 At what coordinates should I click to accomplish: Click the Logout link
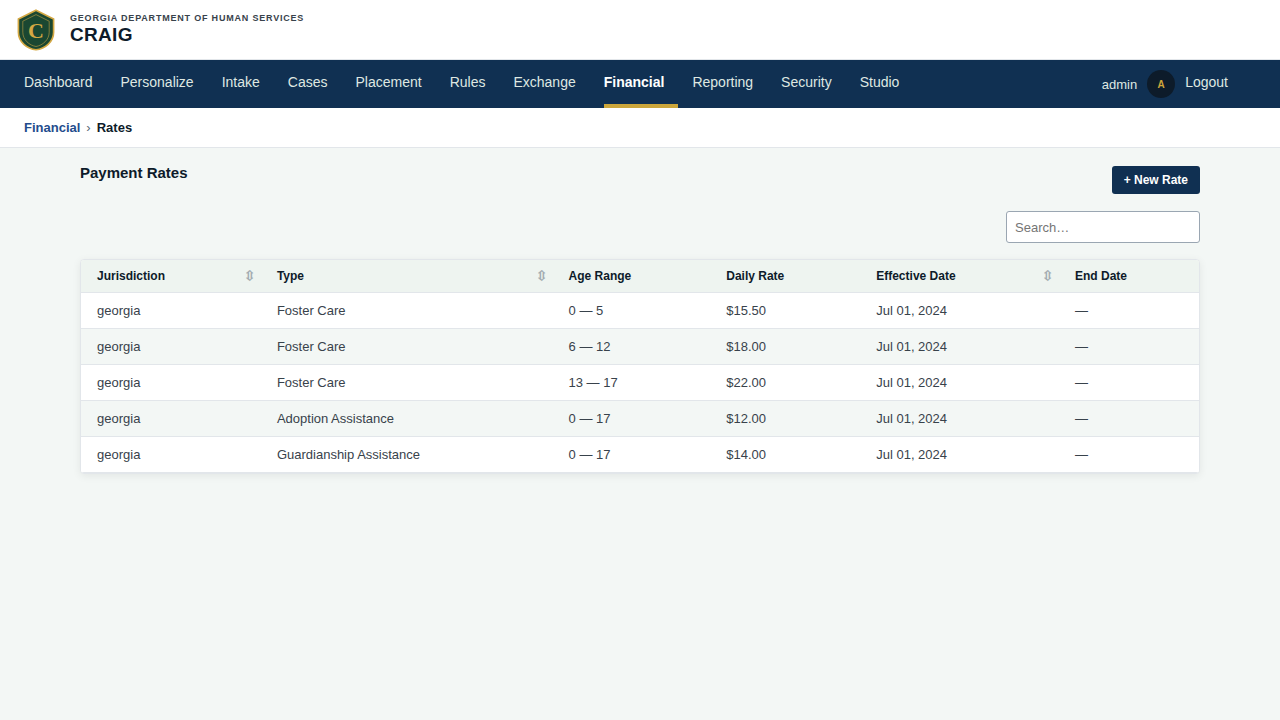point(1206,82)
